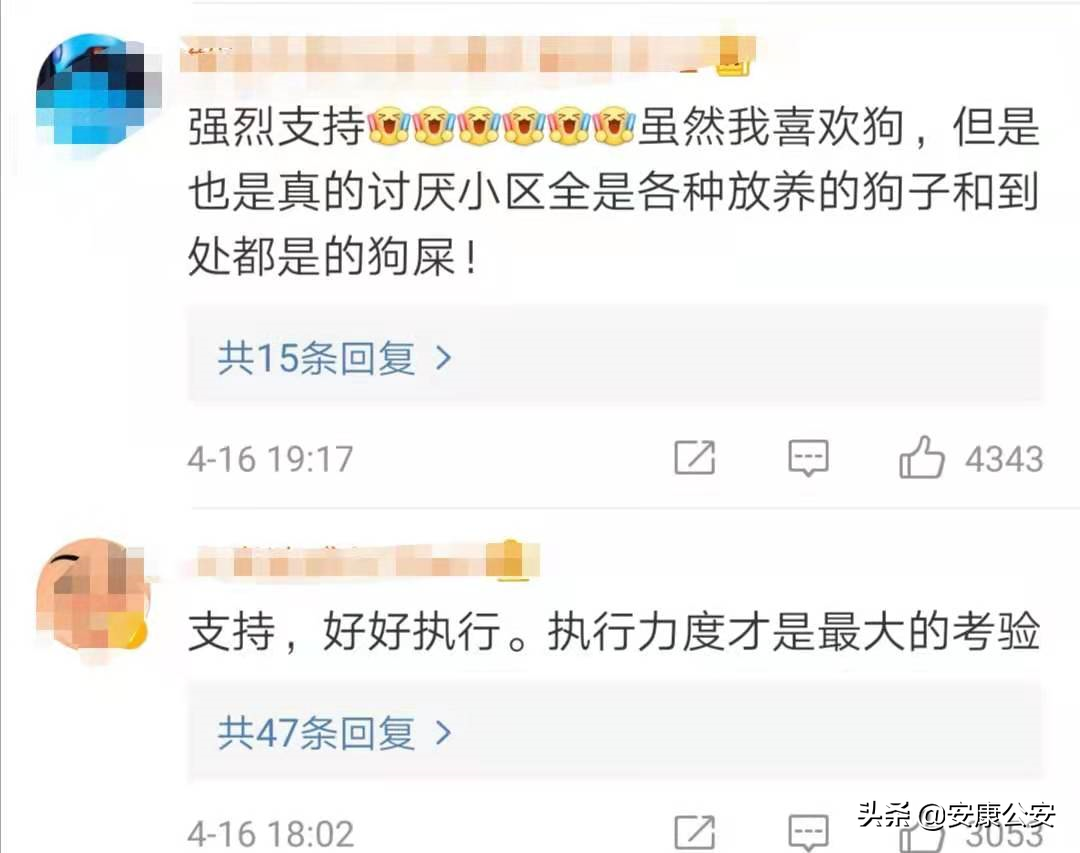Image resolution: width=1080 pixels, height=853 pixels.
Task: Open first commenter's blurred username
Action: coord(468,55)
